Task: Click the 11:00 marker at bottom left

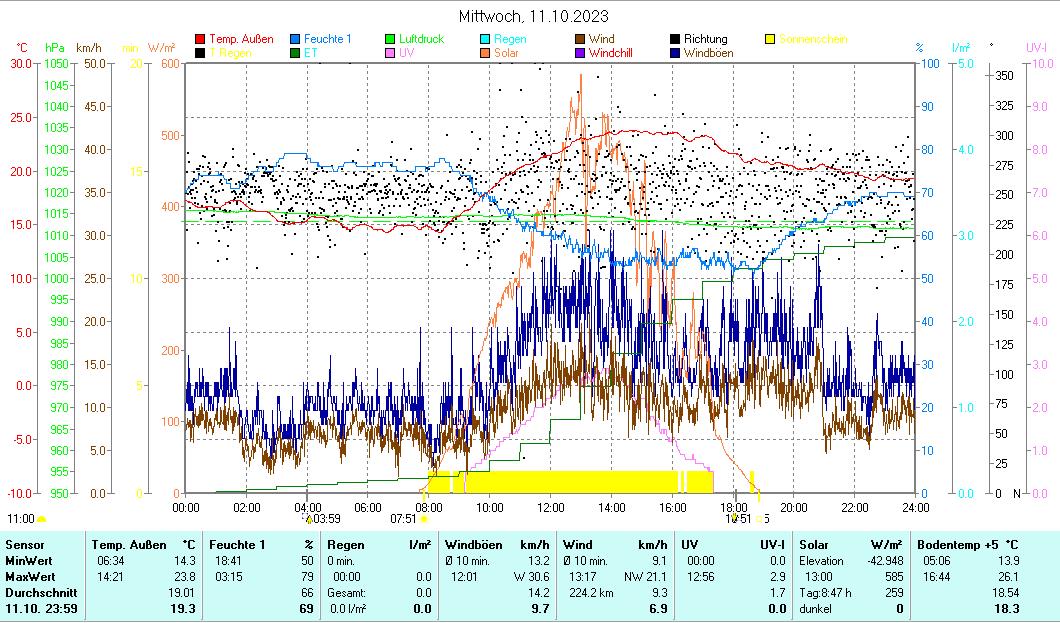Action: pyautogui.click(x=20, y=518)
